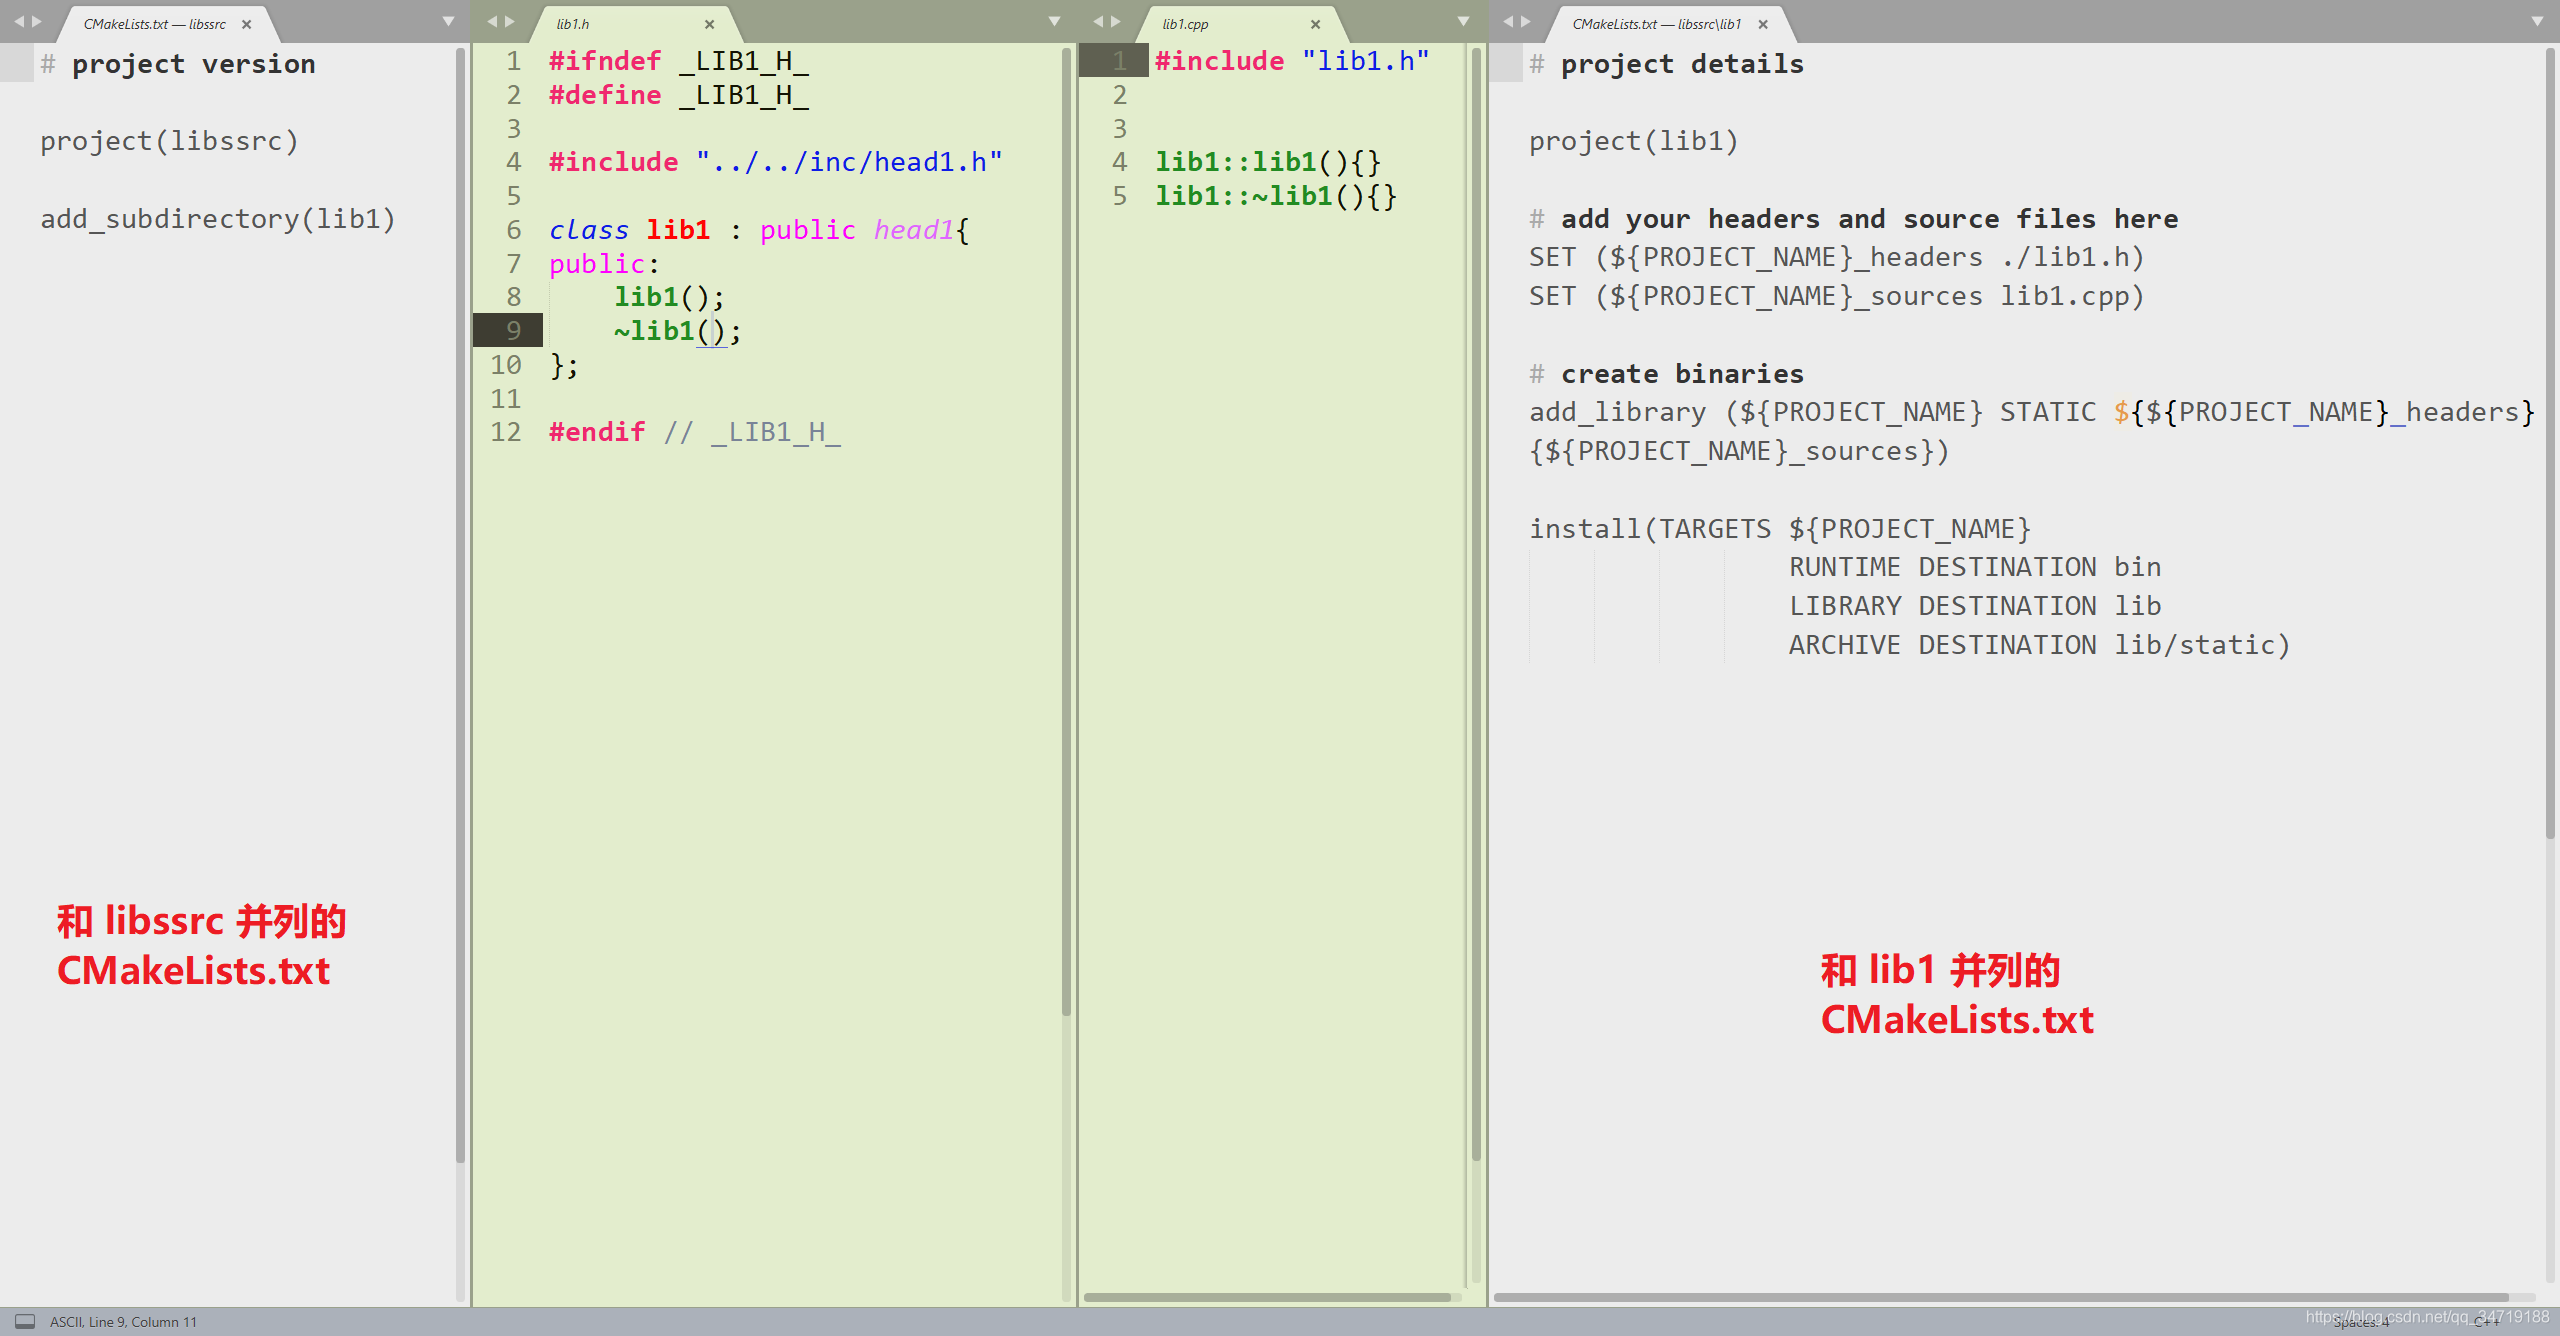Click '#ifndef _LIB1_H_' line in lib1.h

(679, 61)
